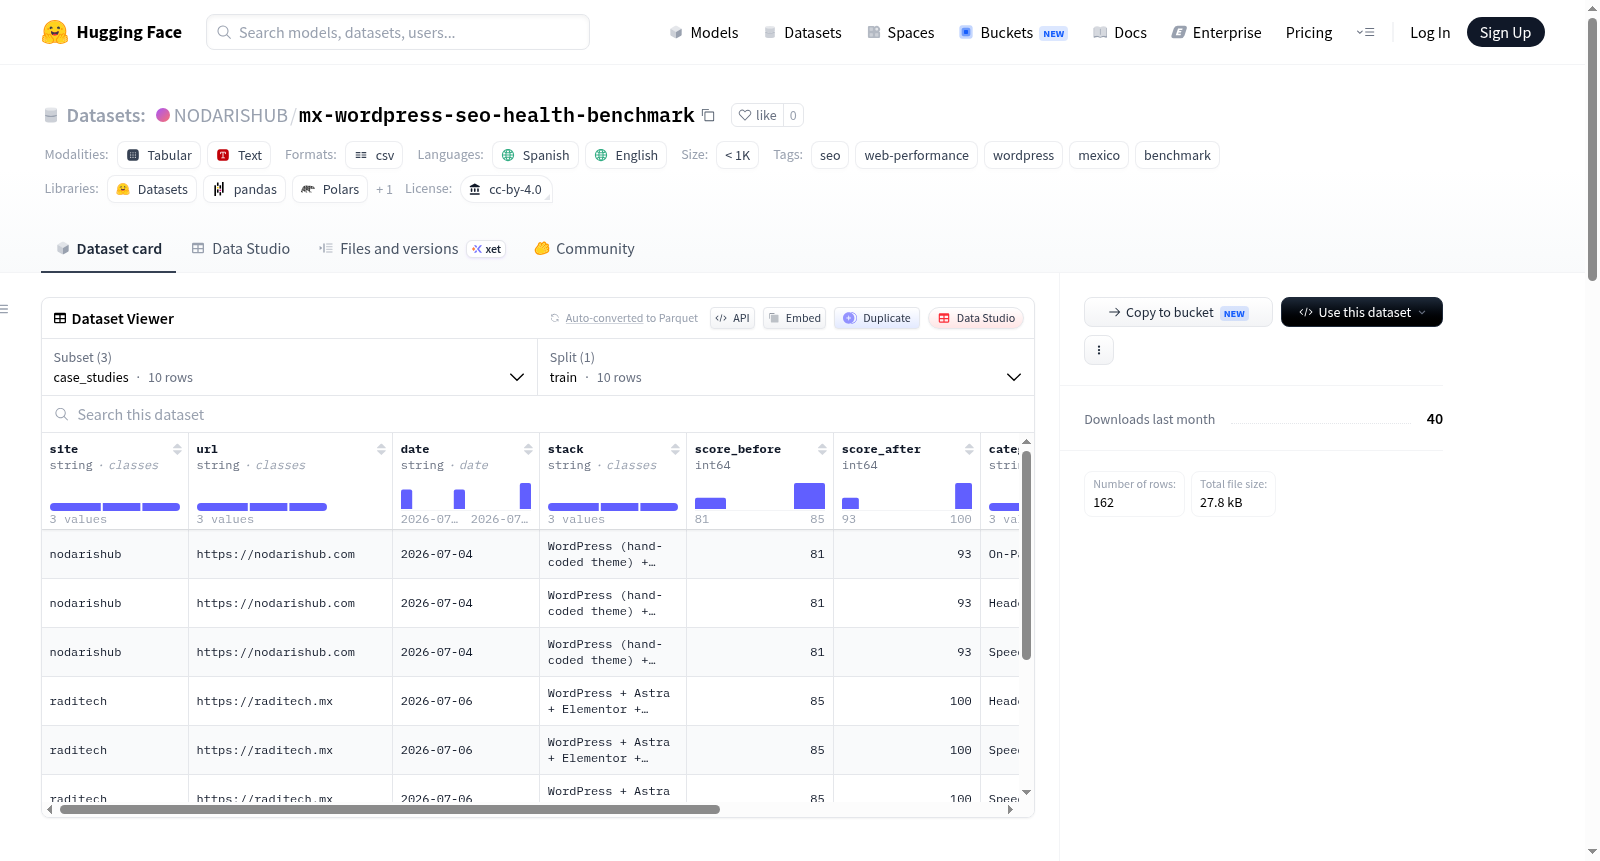Open Docs in top navigation
Viewport: 1600px width, 861px height.
click(1120, 32)
